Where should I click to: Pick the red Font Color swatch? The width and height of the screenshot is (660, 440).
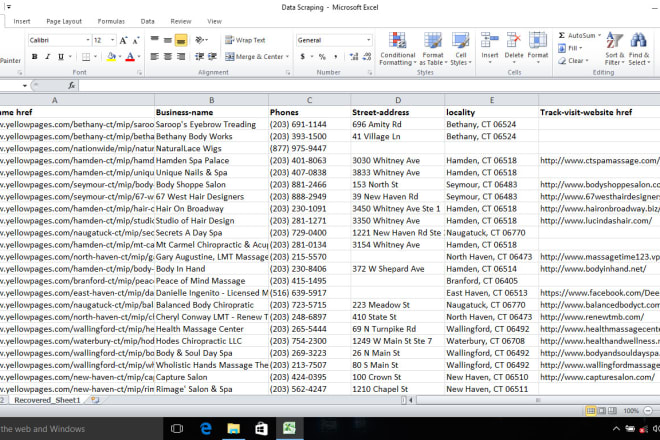click(x=130, y=56)
